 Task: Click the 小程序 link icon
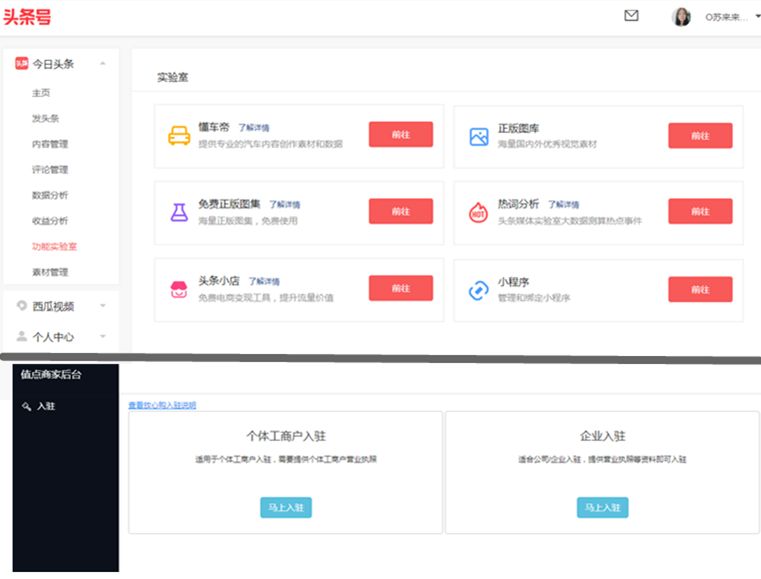[x=479, y=290]
